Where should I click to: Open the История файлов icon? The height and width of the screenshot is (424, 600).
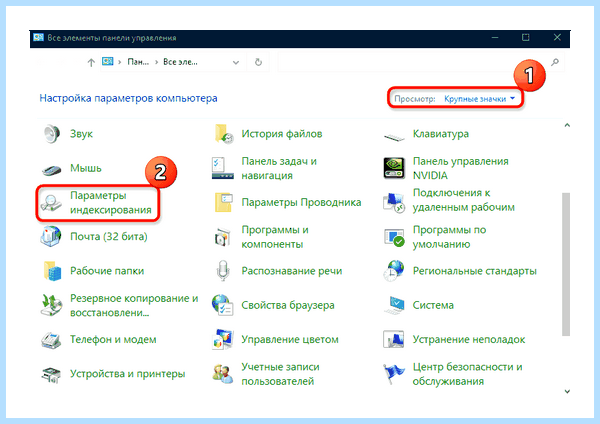pos(223,134)
